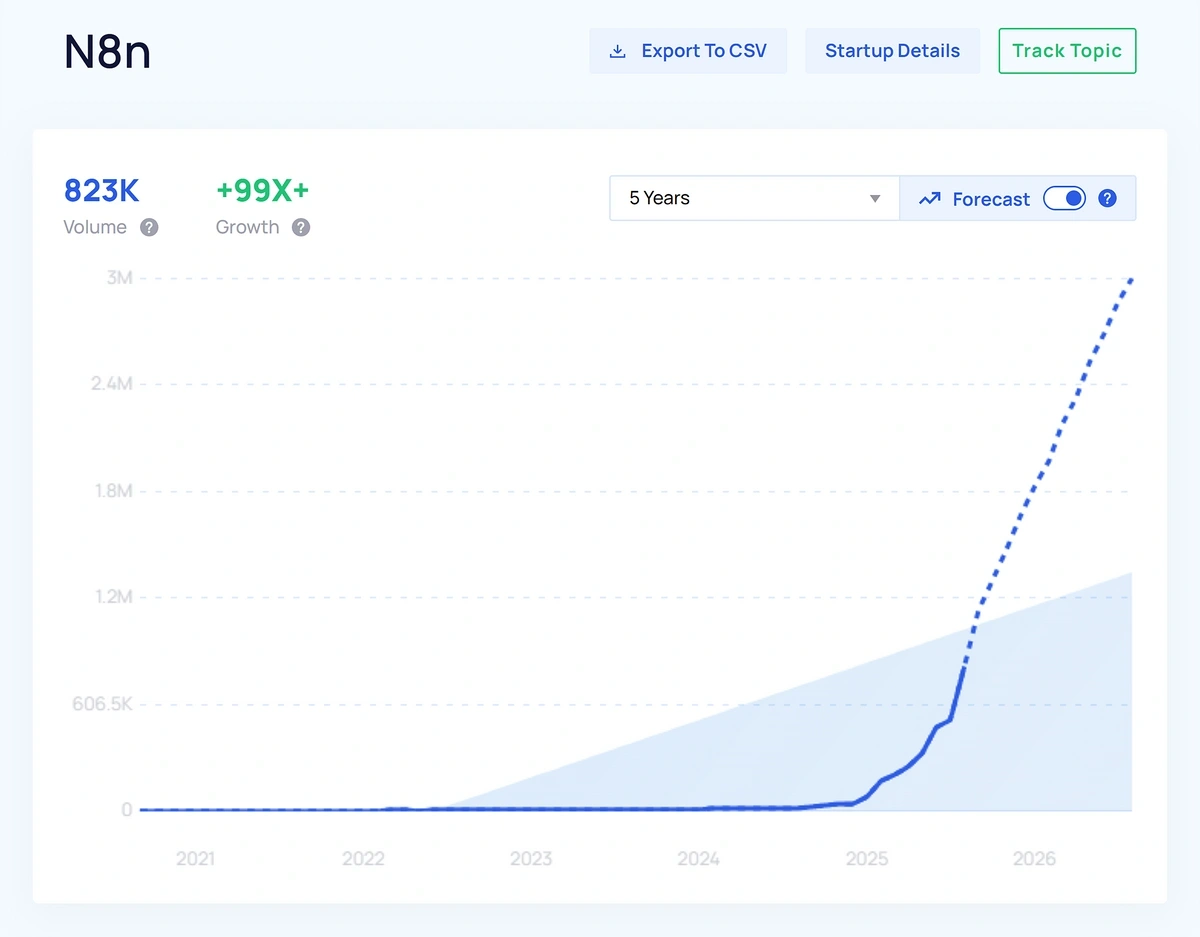Open the 5 Years time range dropdown
The width and height of the screenshot is (1200, 937).
tap(754, 198)
